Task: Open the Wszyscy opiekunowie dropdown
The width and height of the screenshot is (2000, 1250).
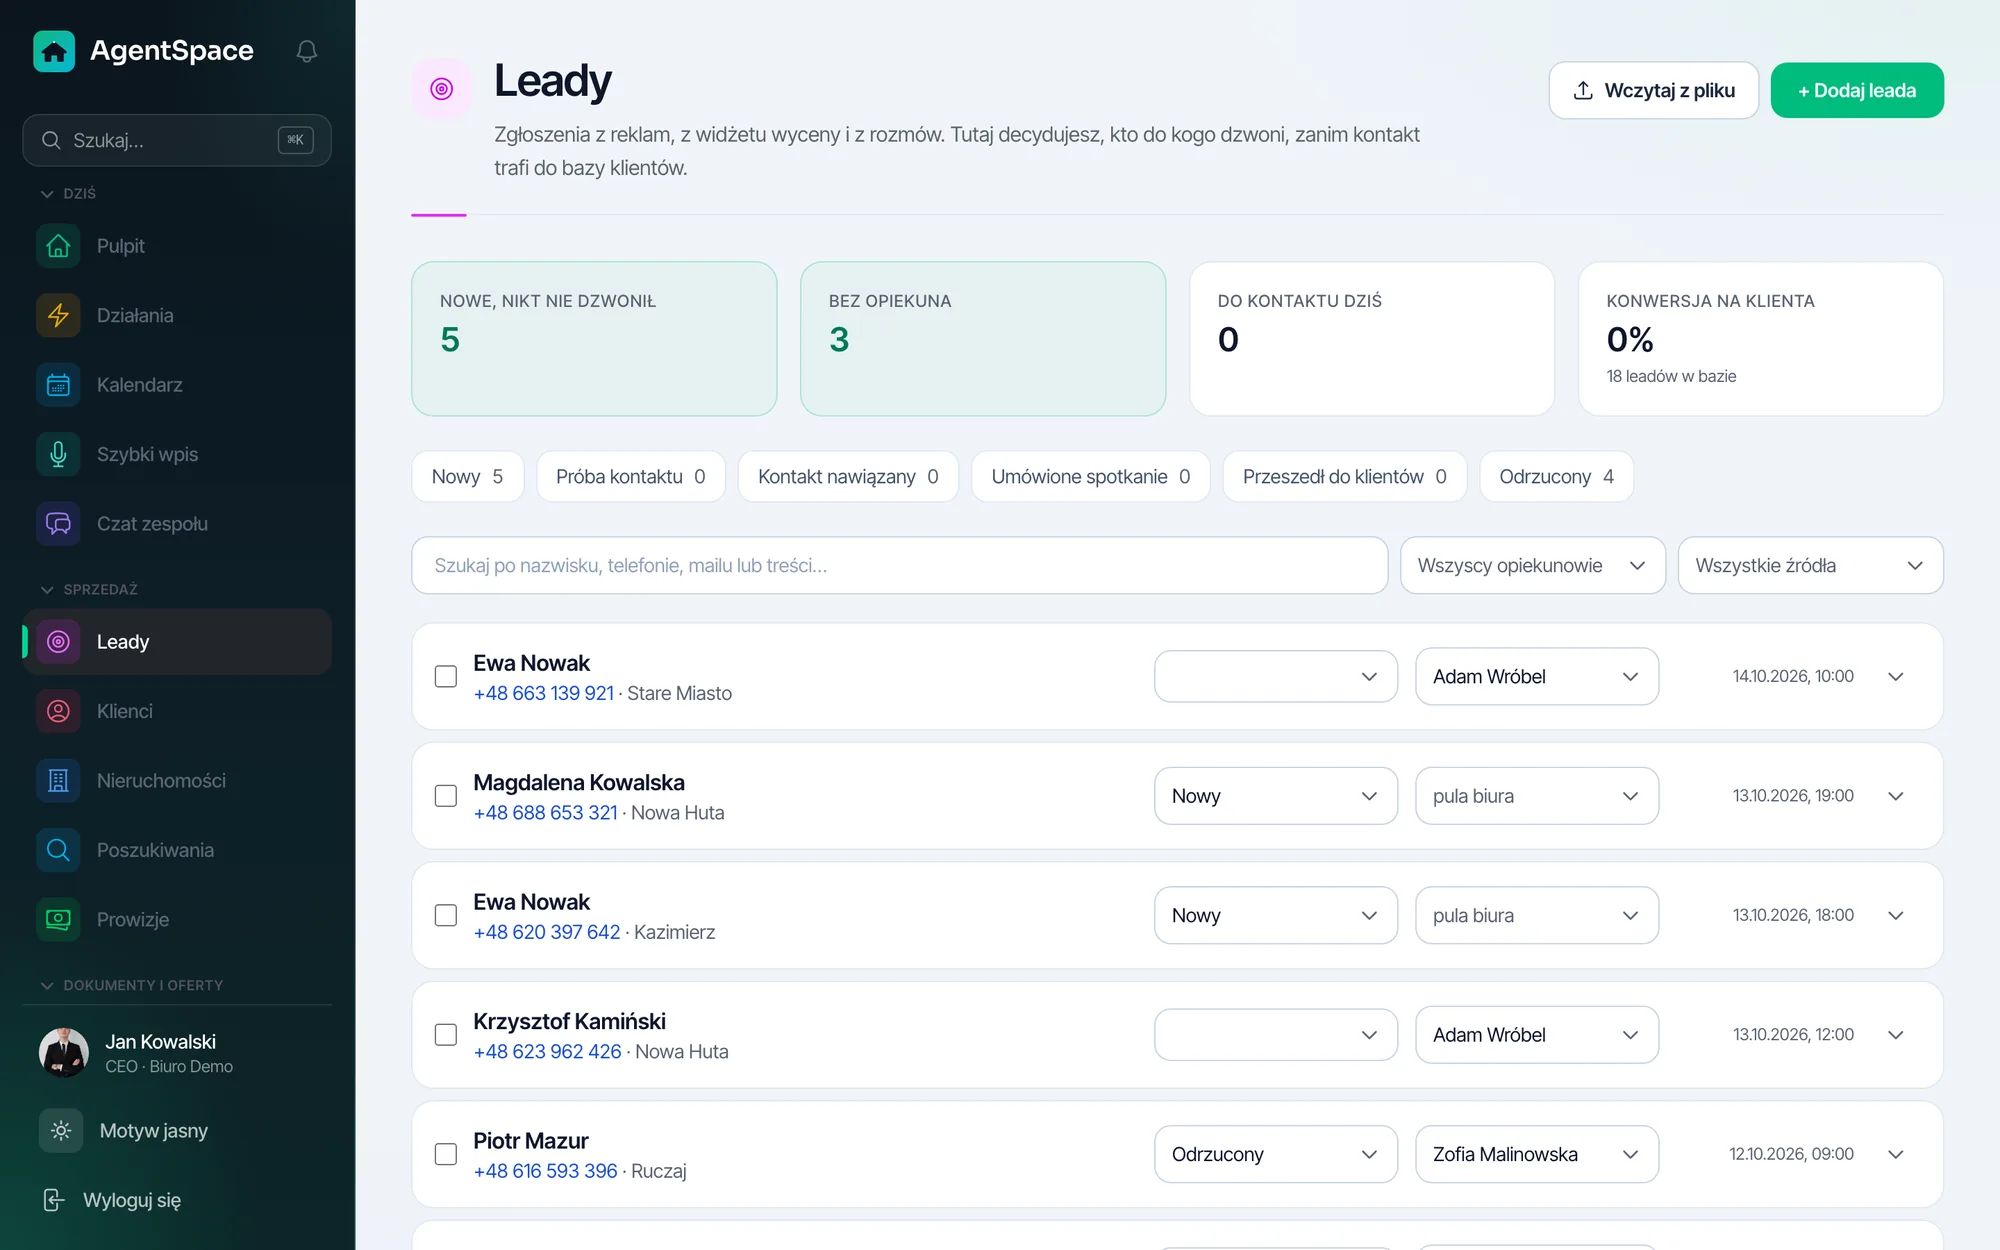Action: tap(1533, 566)
